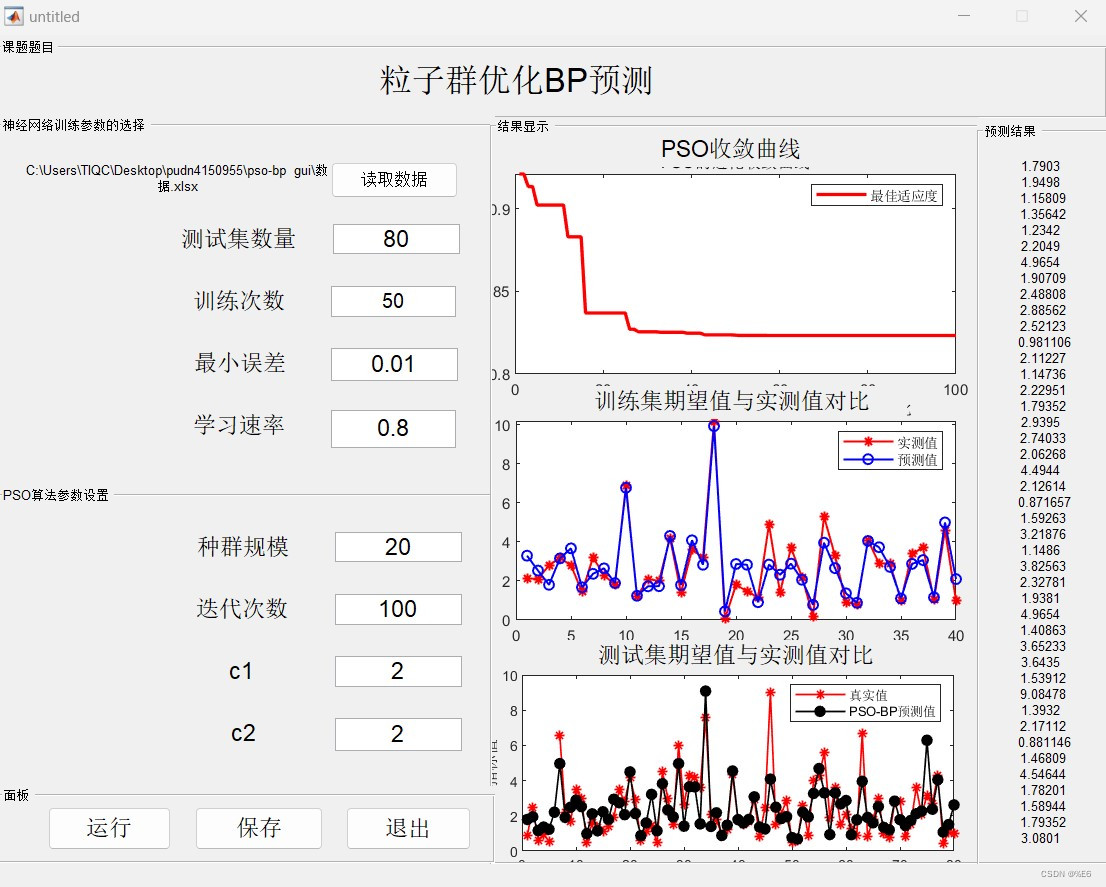Image resolution: width=1106 pixels, height=887 pixels.
Task: Select the c1 parameter field
Action: point(397,671)
